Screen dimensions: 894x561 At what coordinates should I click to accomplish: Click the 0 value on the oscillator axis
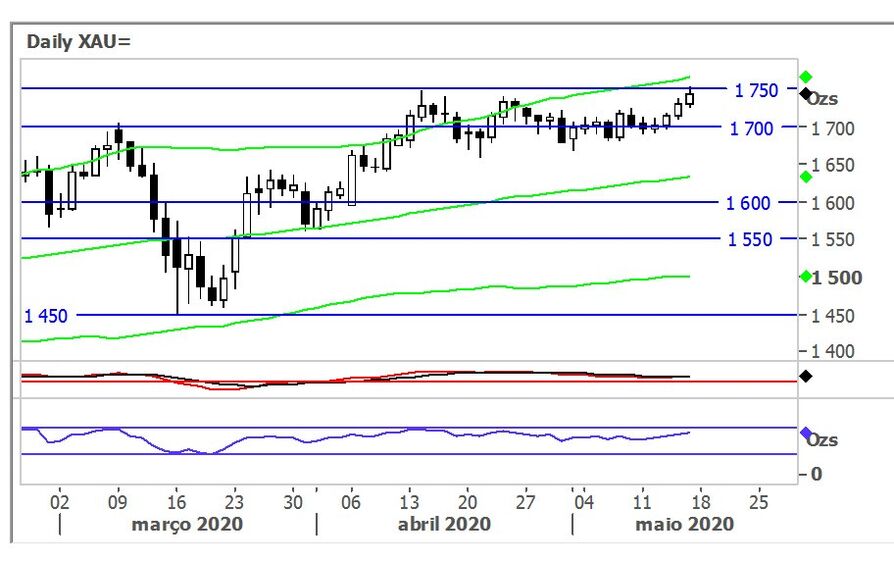pos(817,473)
